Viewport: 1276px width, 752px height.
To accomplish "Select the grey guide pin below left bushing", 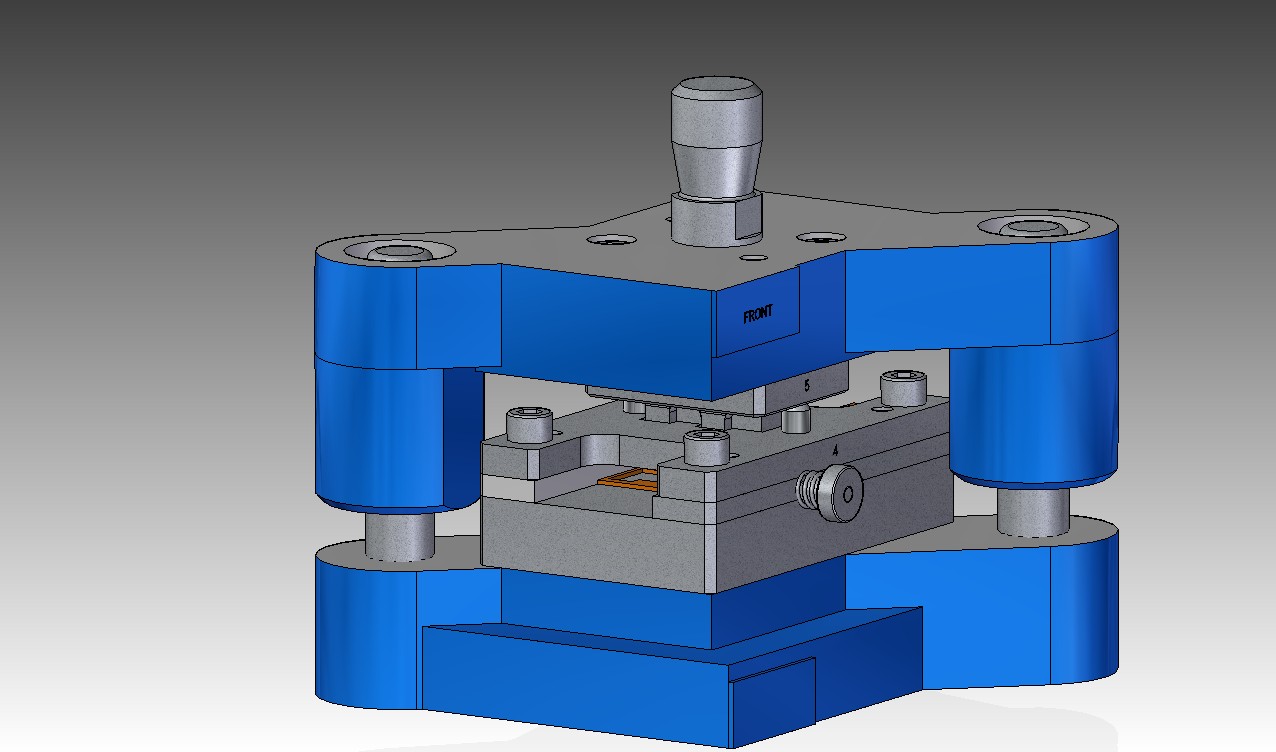I will click(400, 534).
